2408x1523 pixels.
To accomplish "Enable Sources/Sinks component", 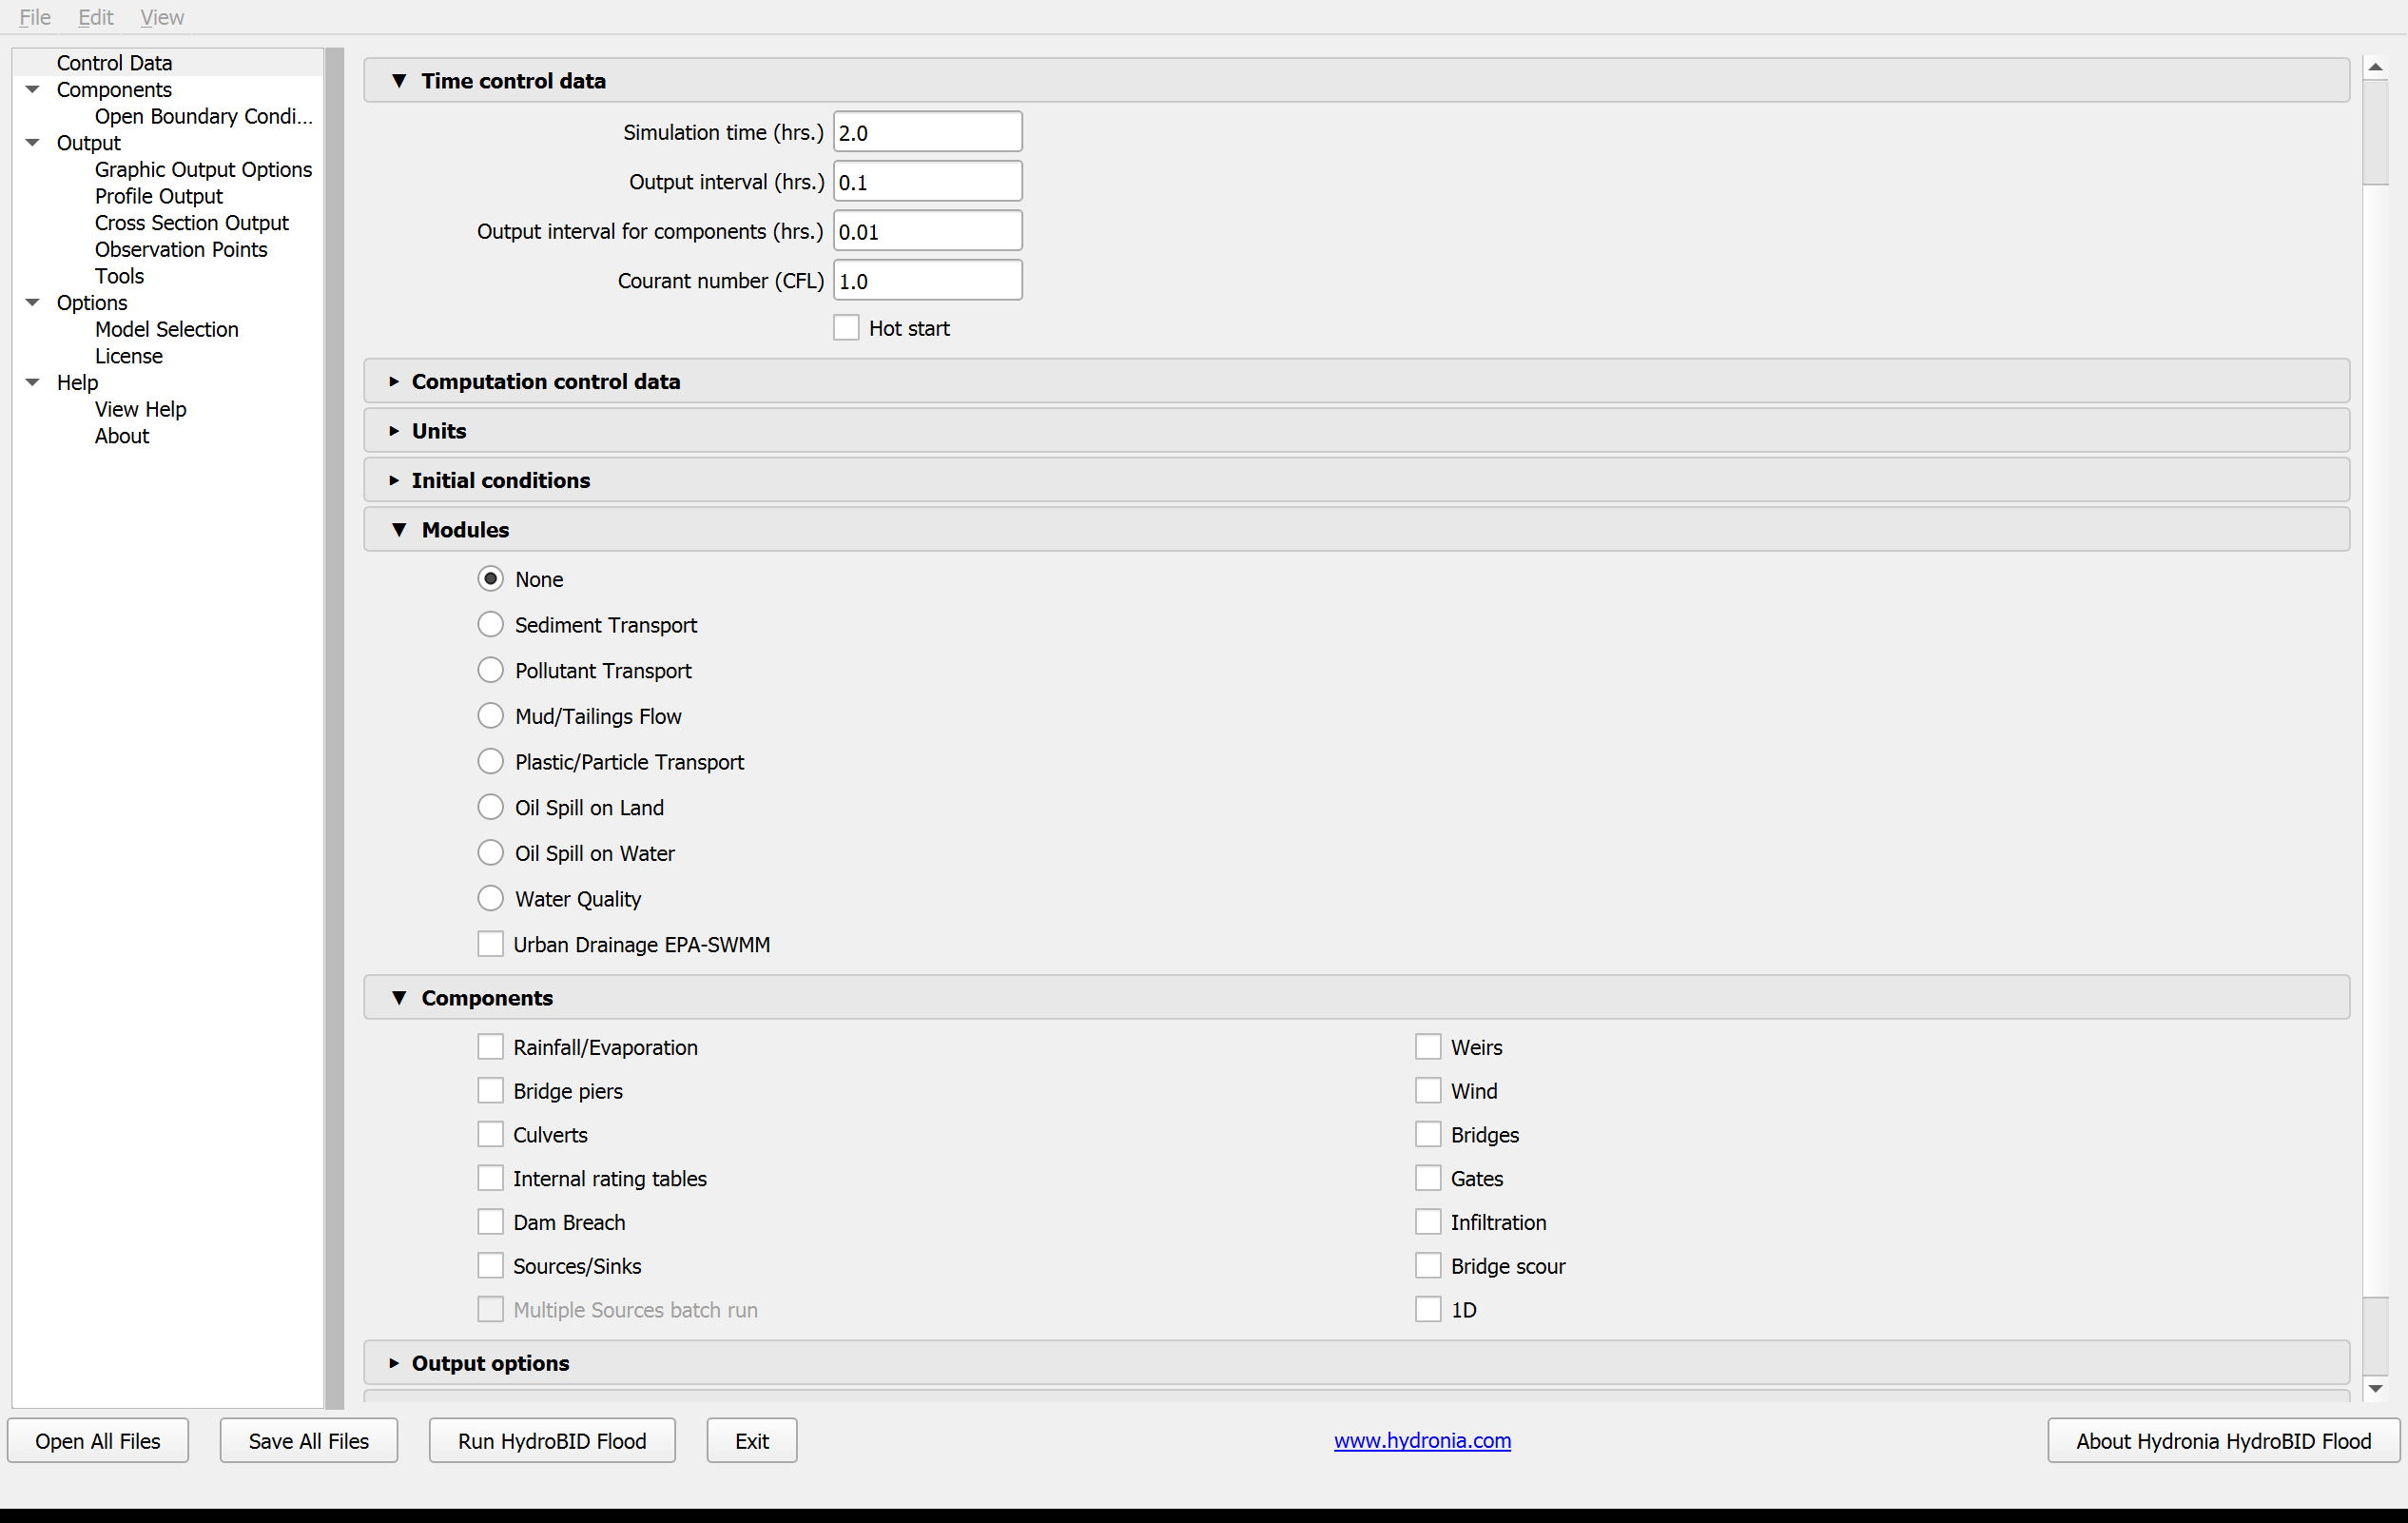I will coord(490,1266).
